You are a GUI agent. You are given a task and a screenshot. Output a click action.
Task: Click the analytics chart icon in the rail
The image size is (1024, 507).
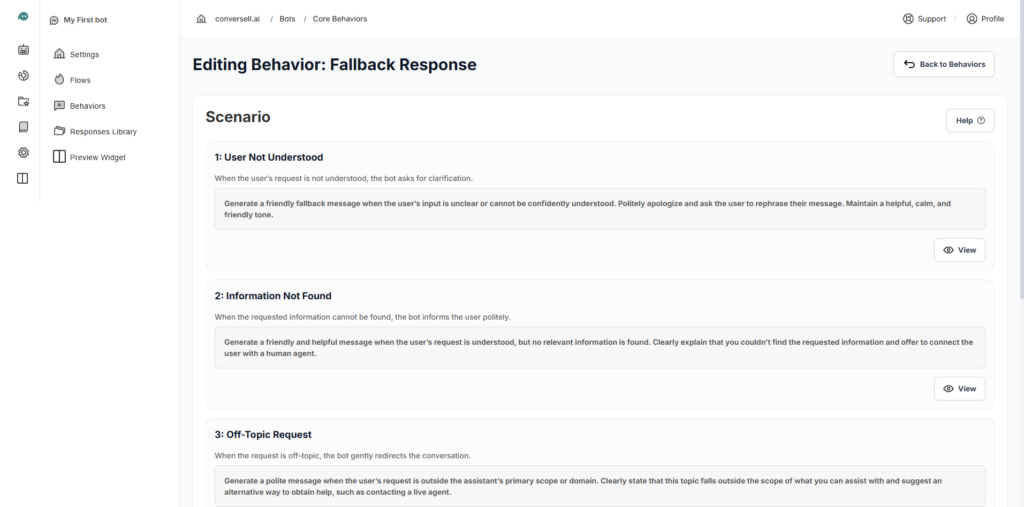point(23,76)
